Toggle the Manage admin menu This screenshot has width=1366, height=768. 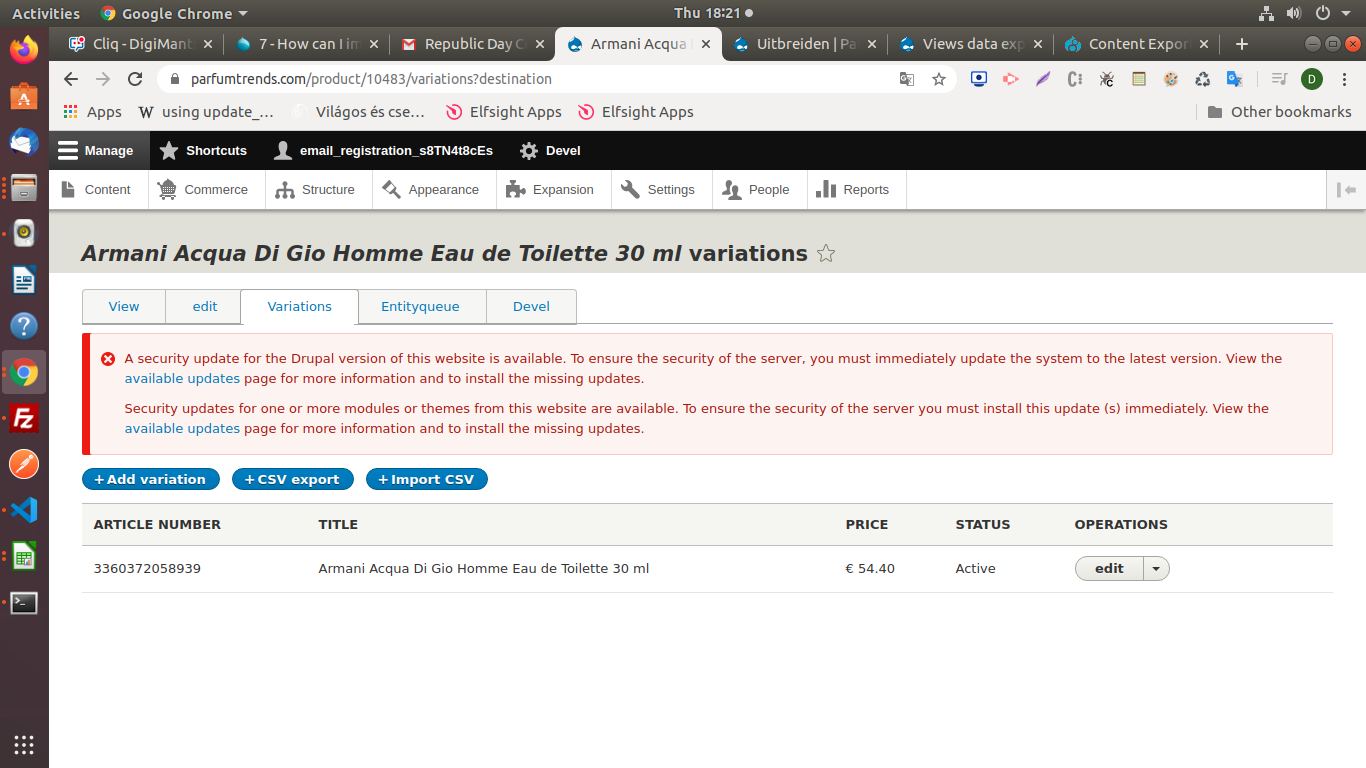pyautogui.click(x=96, y=151)
